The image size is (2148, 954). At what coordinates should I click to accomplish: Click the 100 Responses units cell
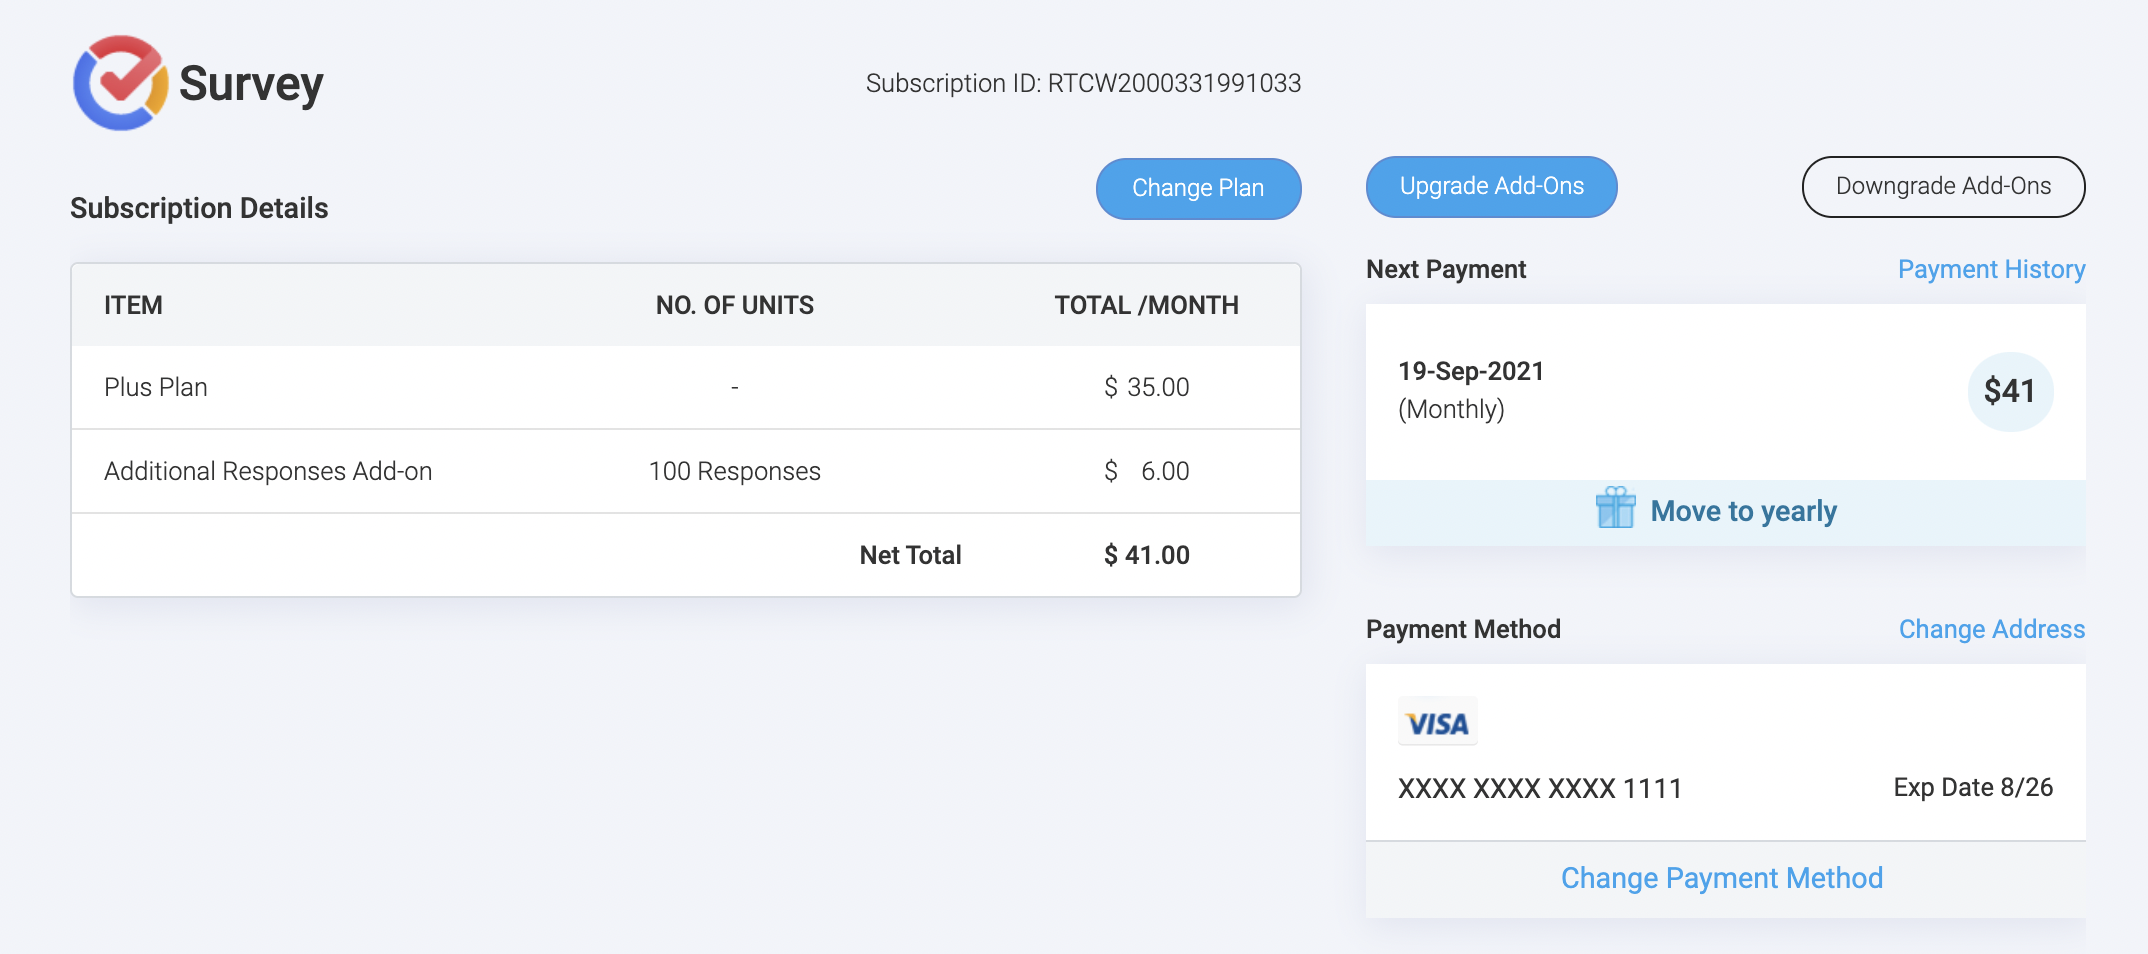point(734,471)
